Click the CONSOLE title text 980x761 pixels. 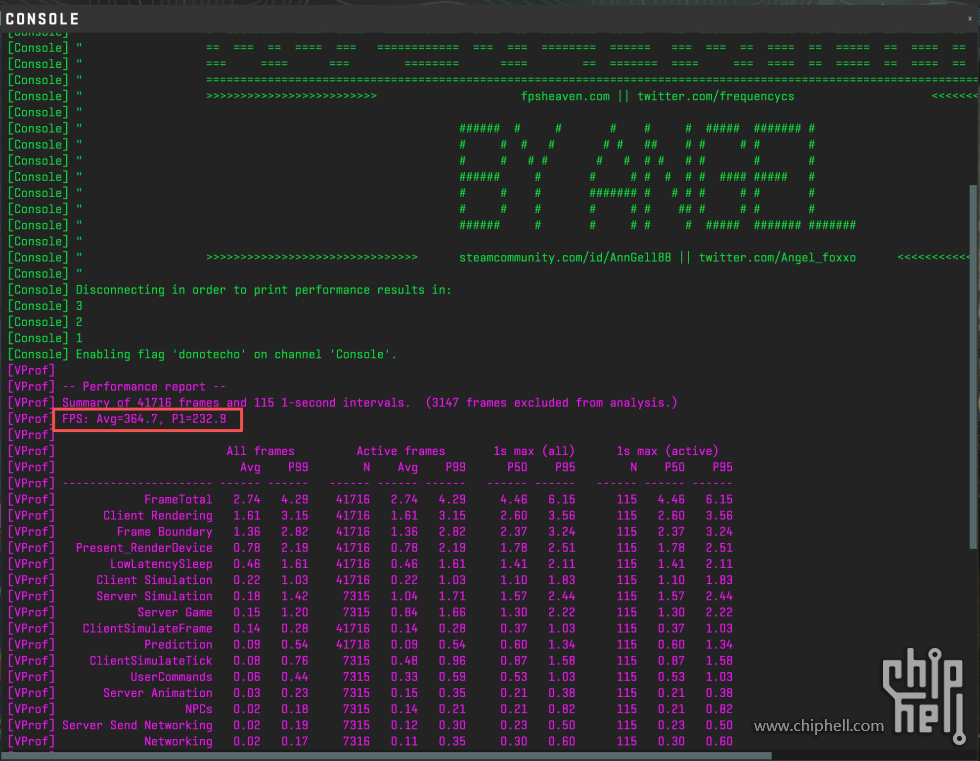pos(42,18)
